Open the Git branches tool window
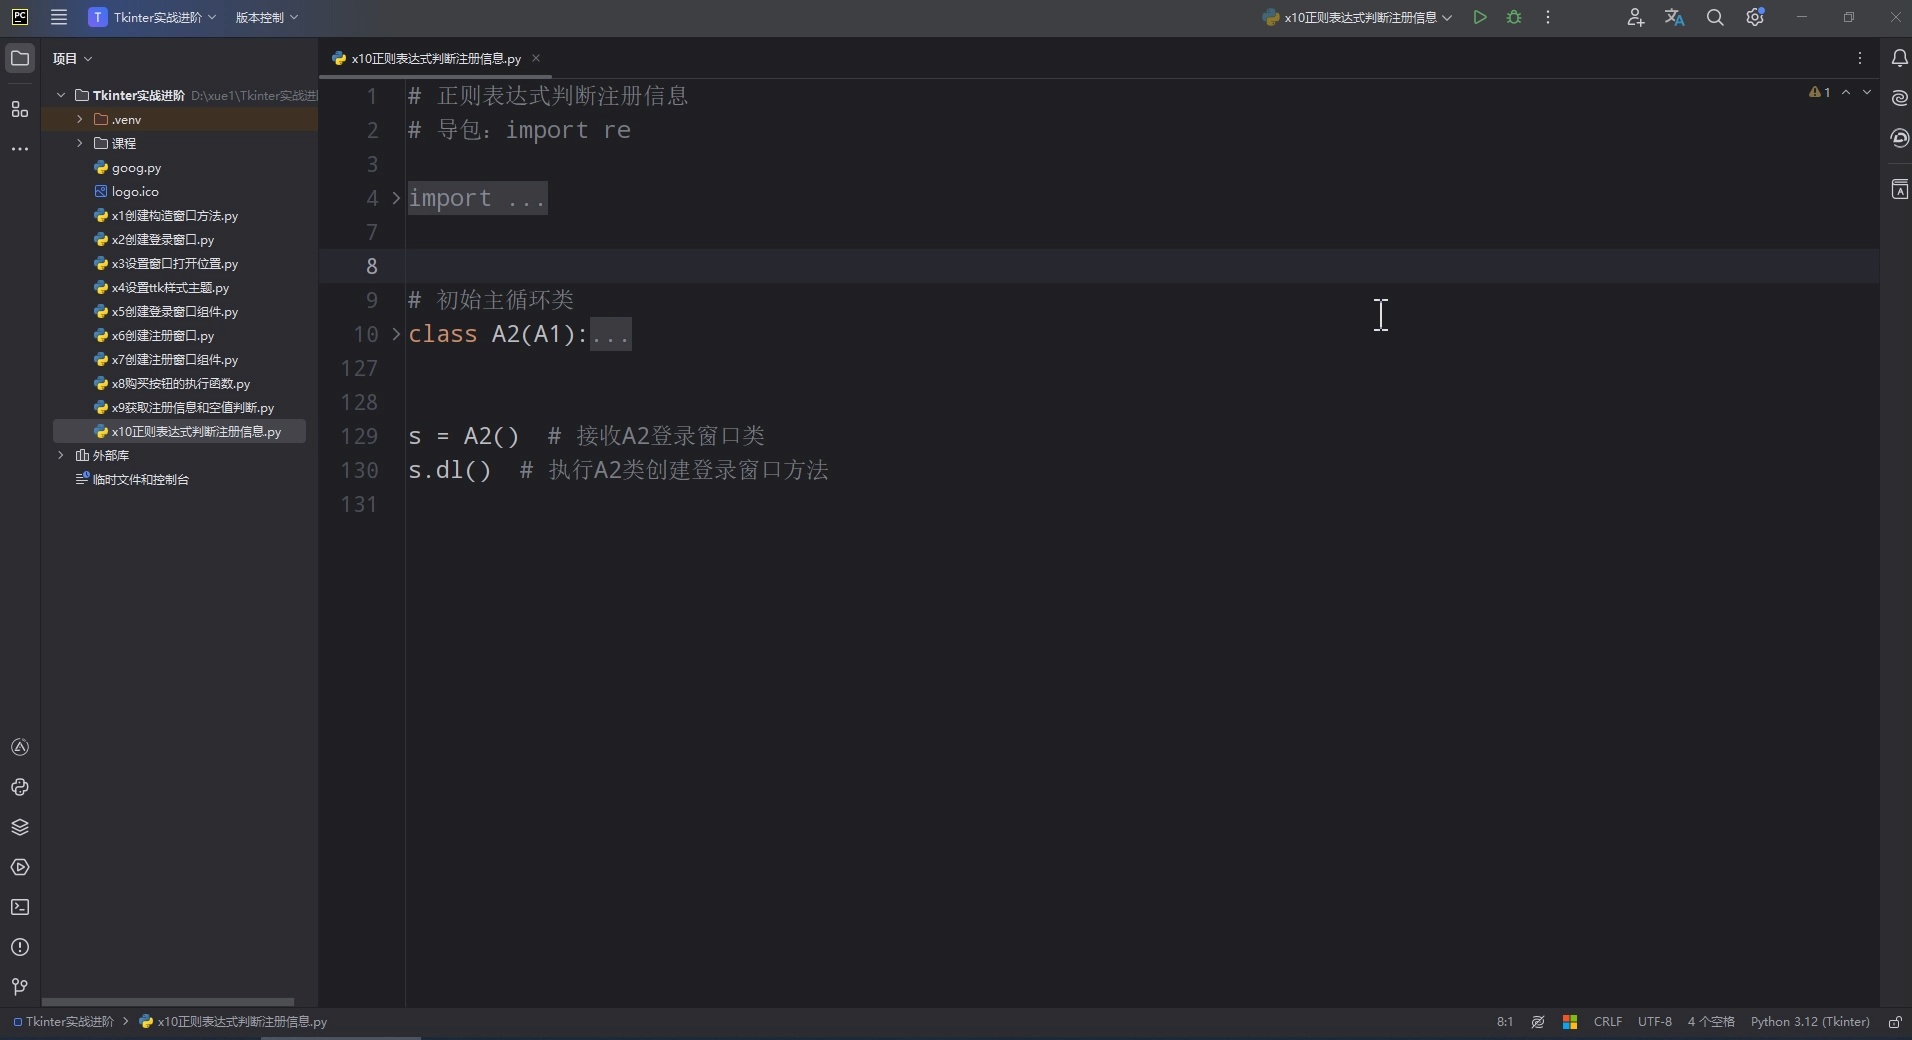Screen dimensions: 1912x1040 coord(19,988)
